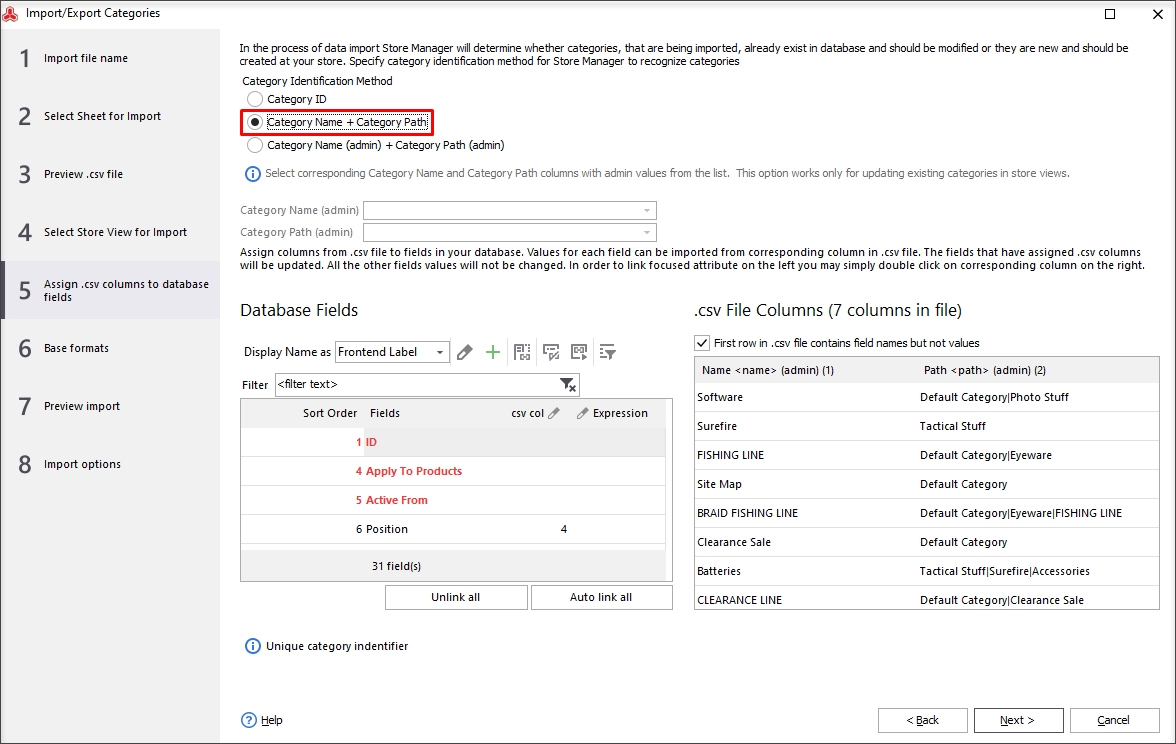Click the checklist edit toolbar icon

coord(551,352)
